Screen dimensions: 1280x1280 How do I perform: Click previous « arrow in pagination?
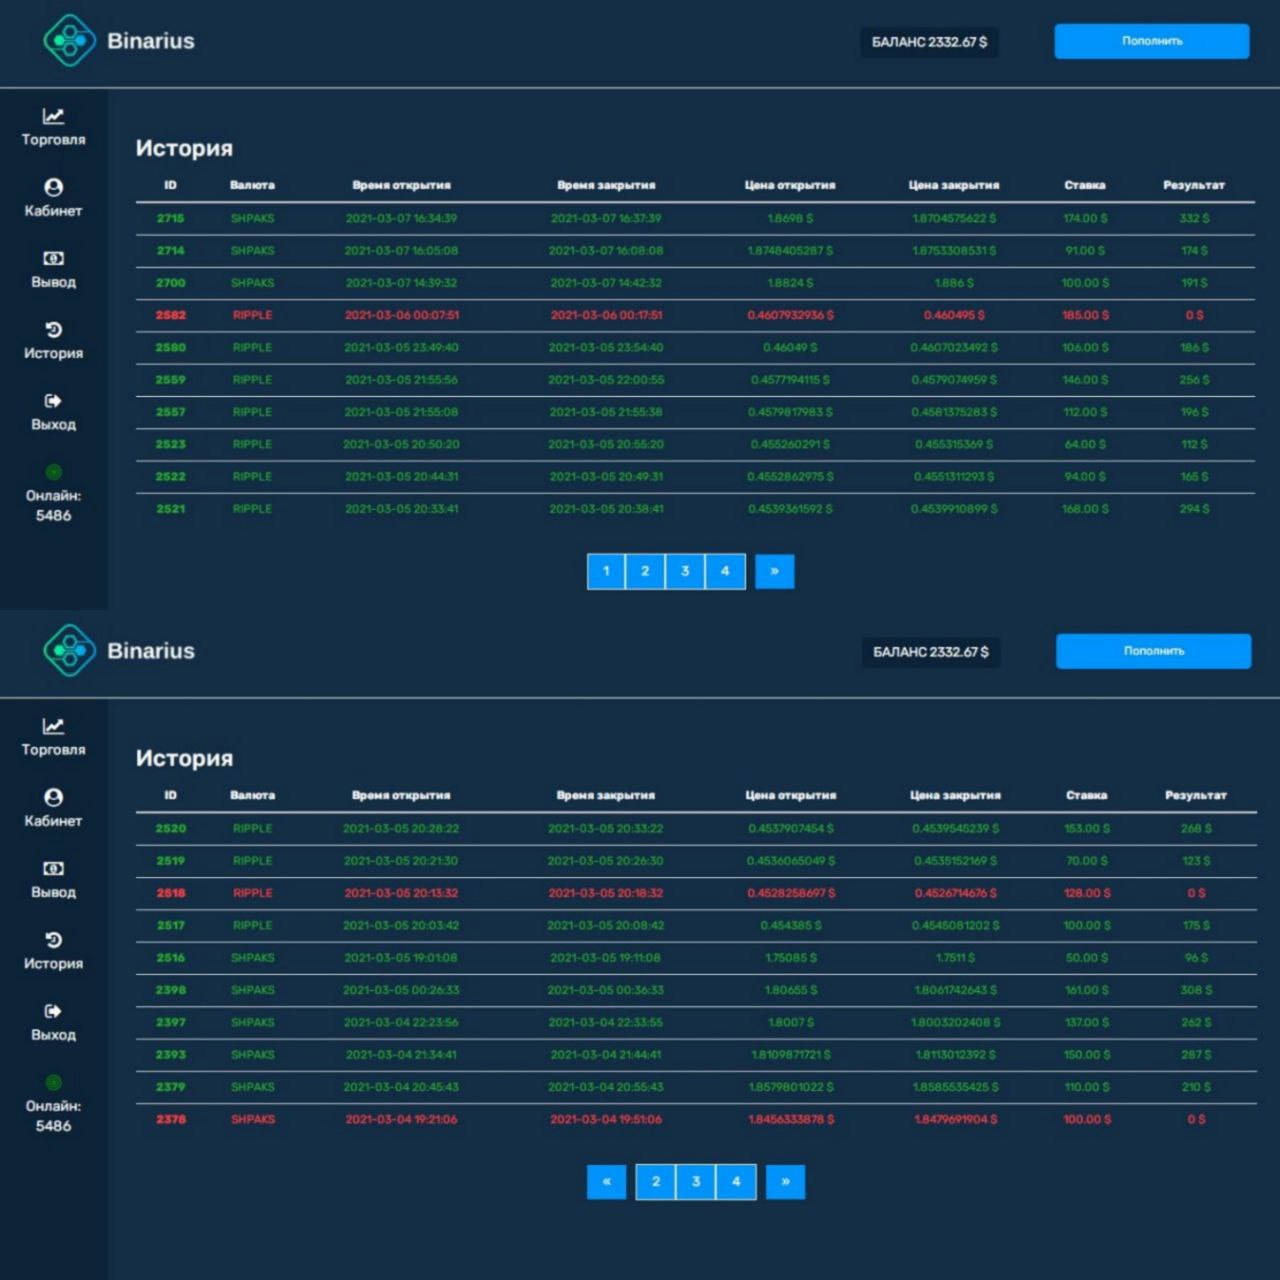point(606,1181)
